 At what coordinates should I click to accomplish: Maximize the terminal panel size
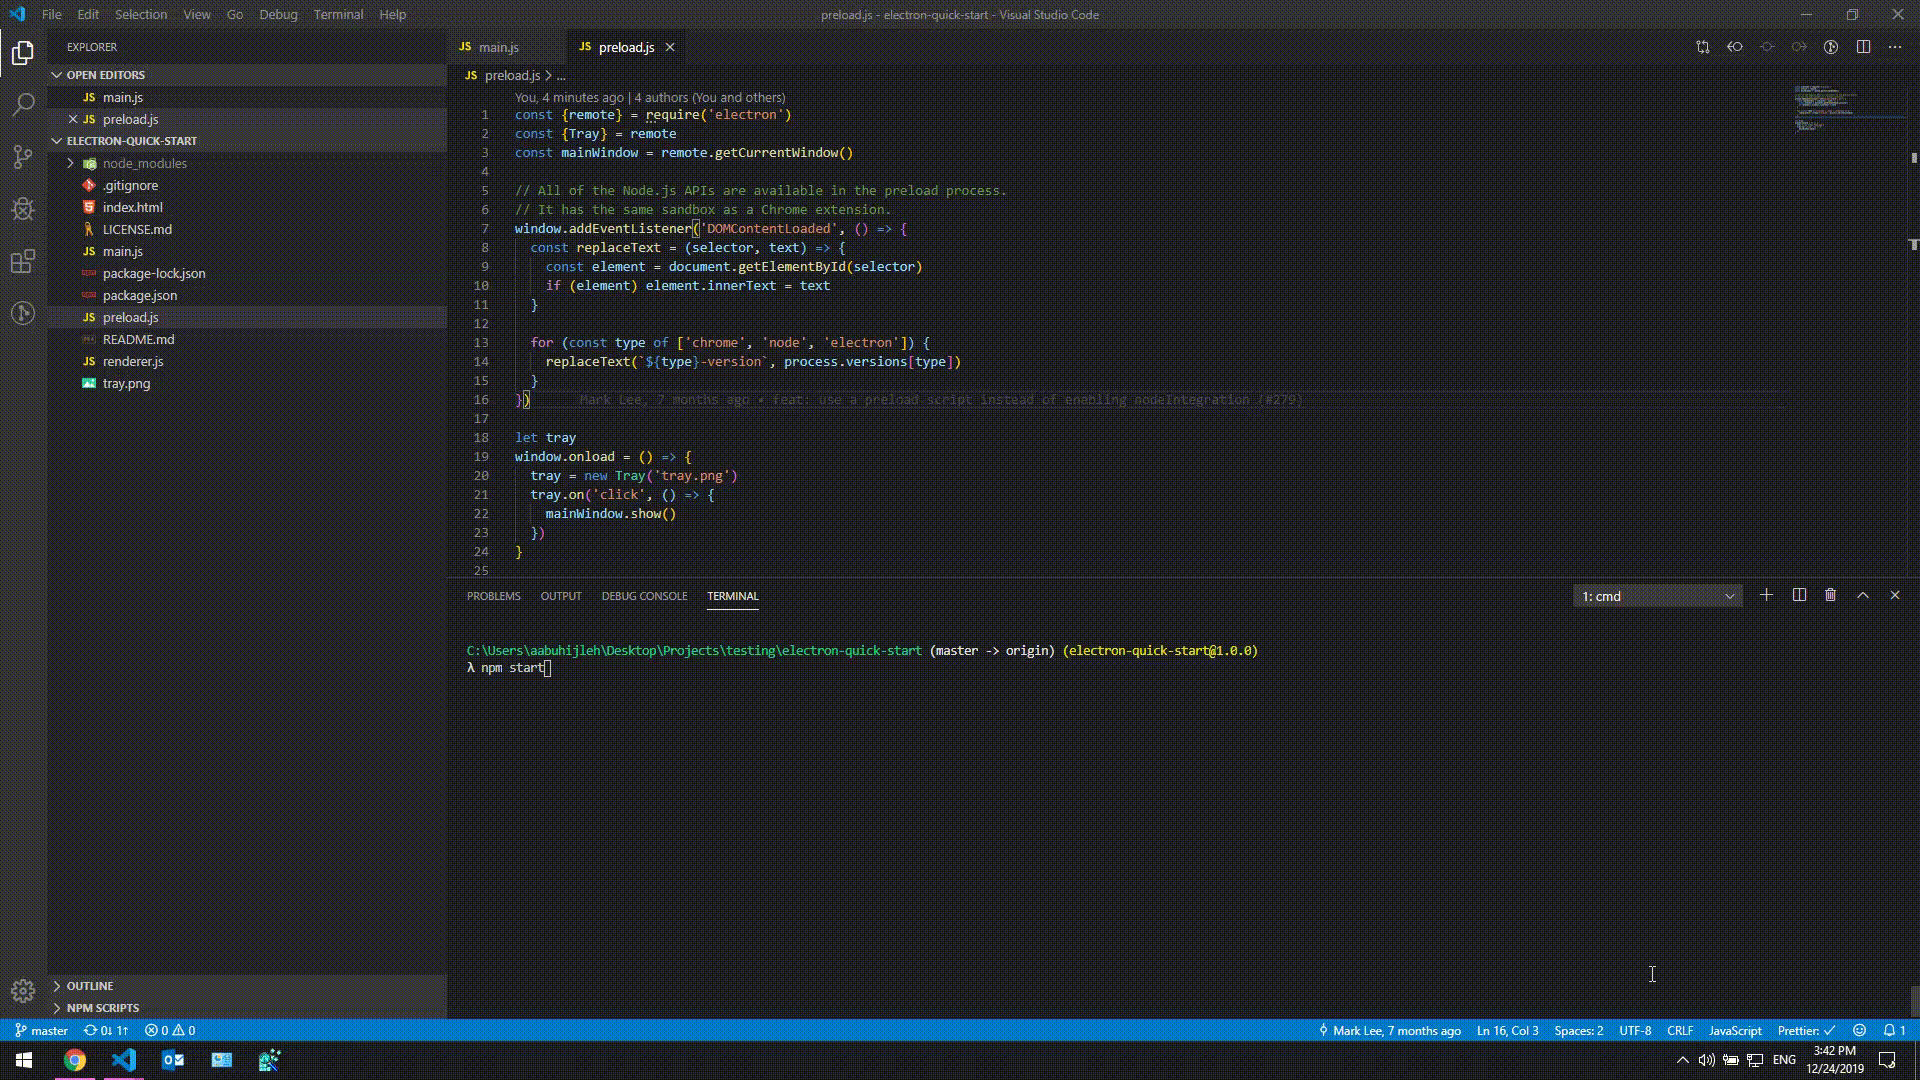(1863, 595)
